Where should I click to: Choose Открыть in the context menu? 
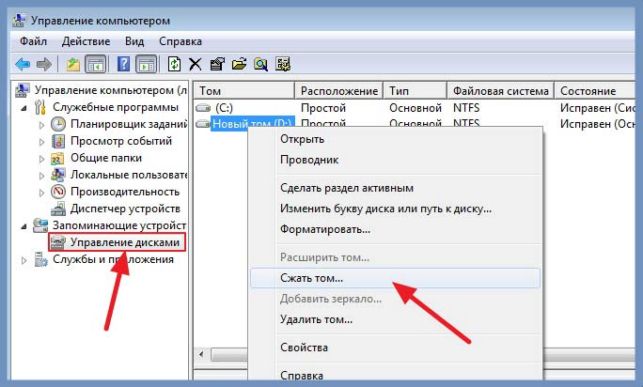tap(396, 139)
